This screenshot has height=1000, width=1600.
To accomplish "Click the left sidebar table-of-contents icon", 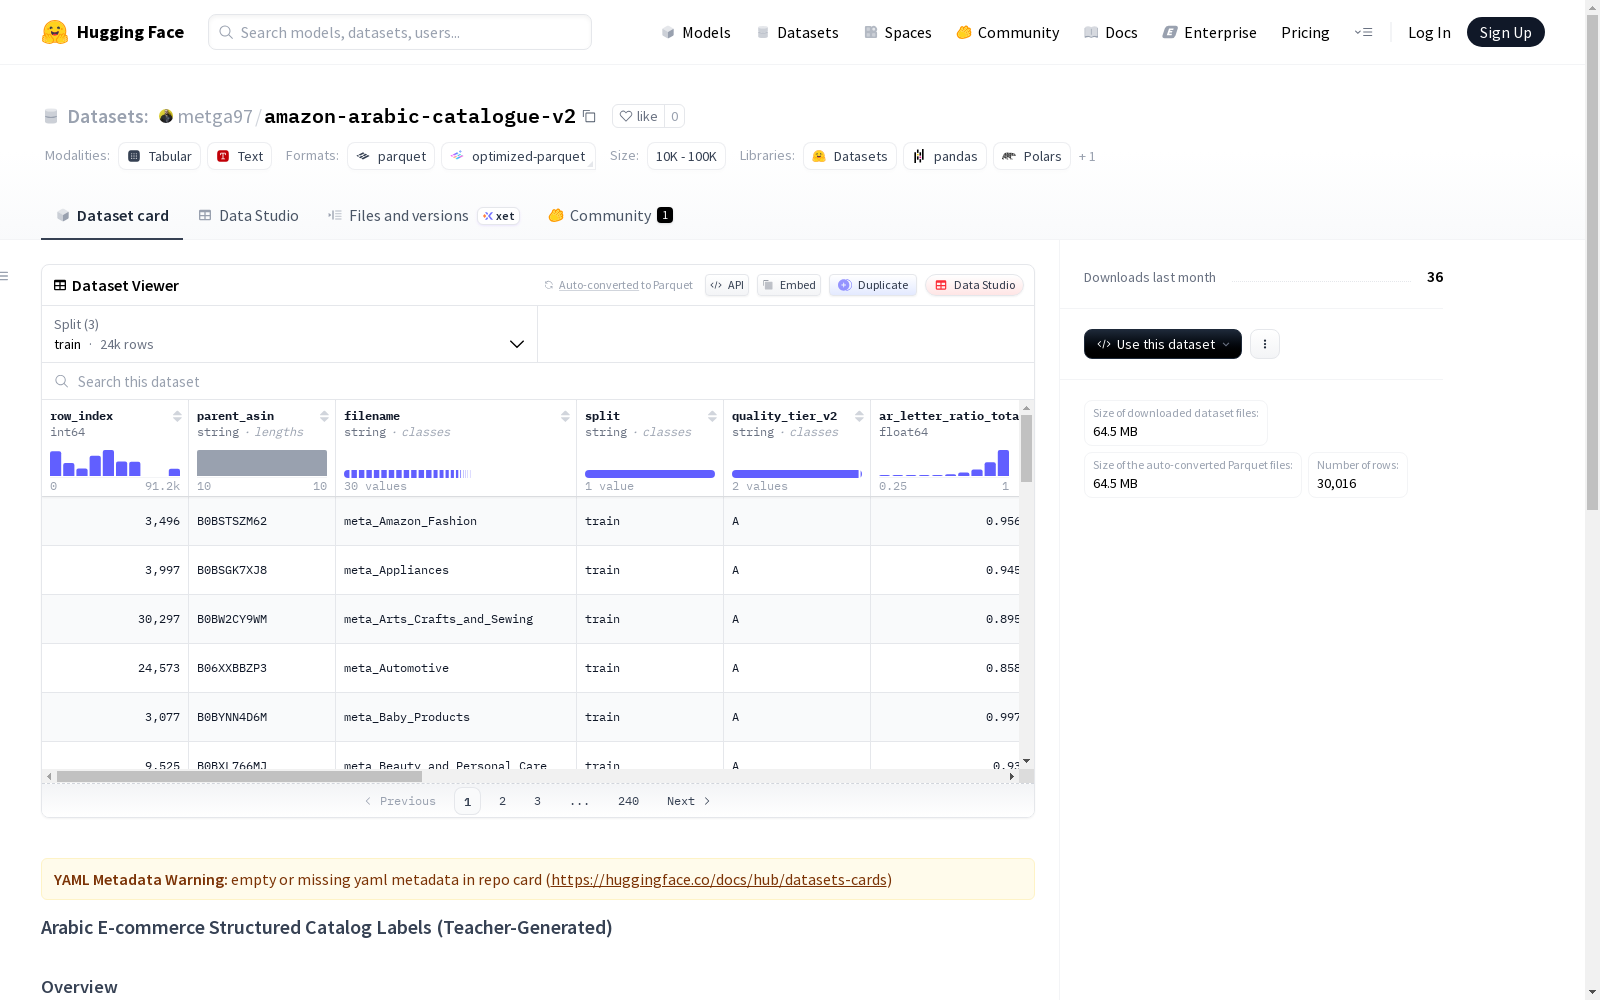I will point(5,276).
